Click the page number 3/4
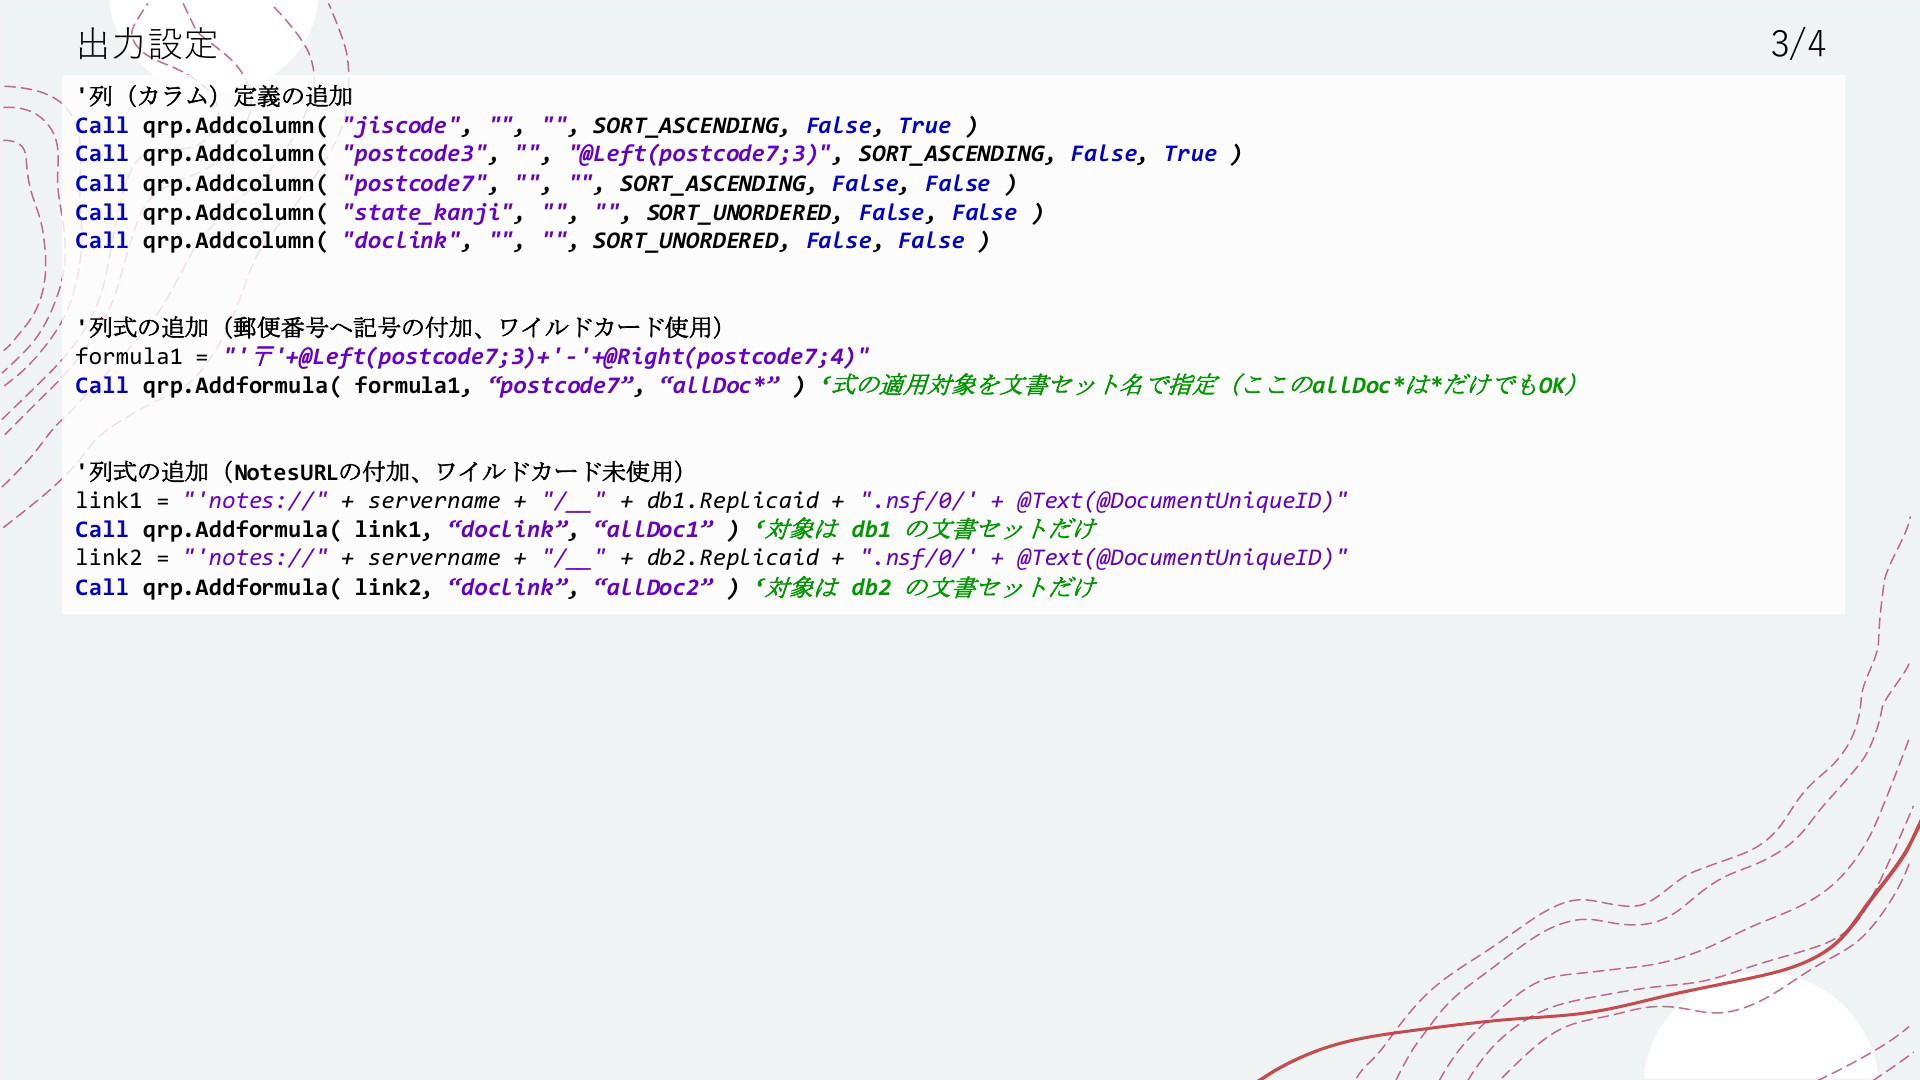 point(1798,44)
